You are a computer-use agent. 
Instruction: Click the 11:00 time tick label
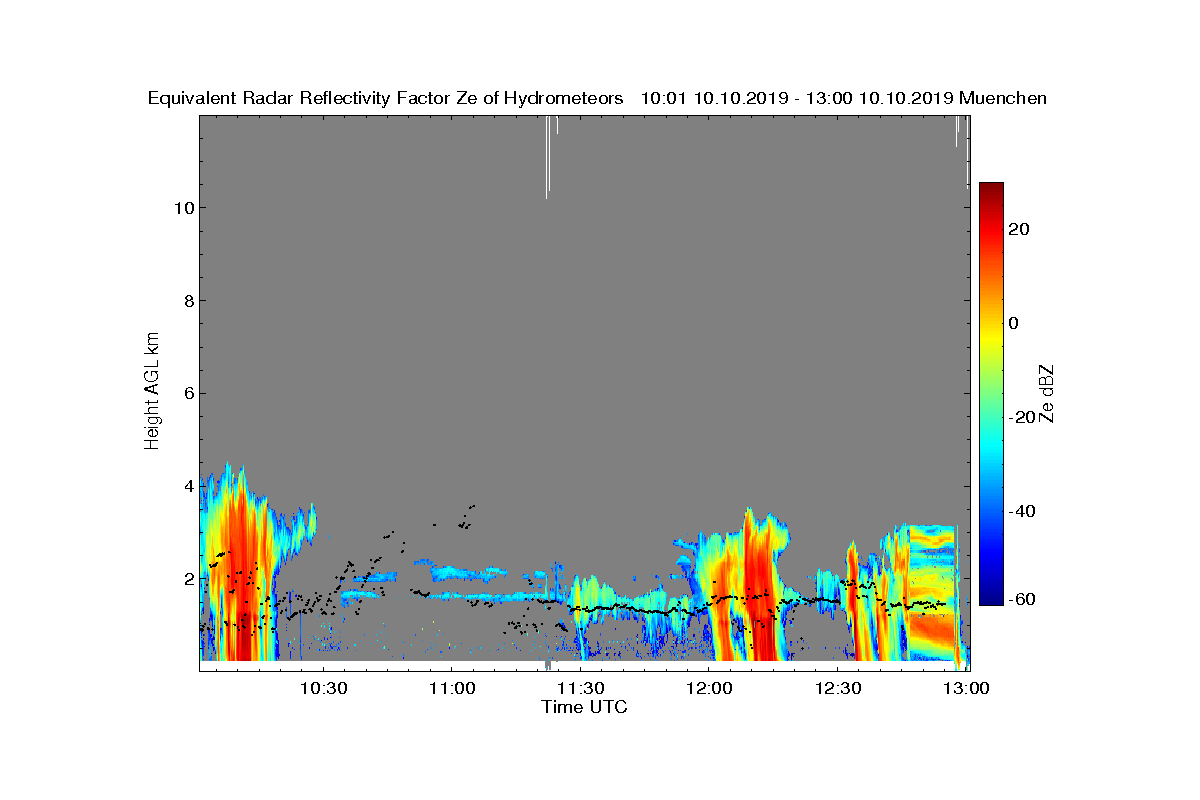(453, 688)
